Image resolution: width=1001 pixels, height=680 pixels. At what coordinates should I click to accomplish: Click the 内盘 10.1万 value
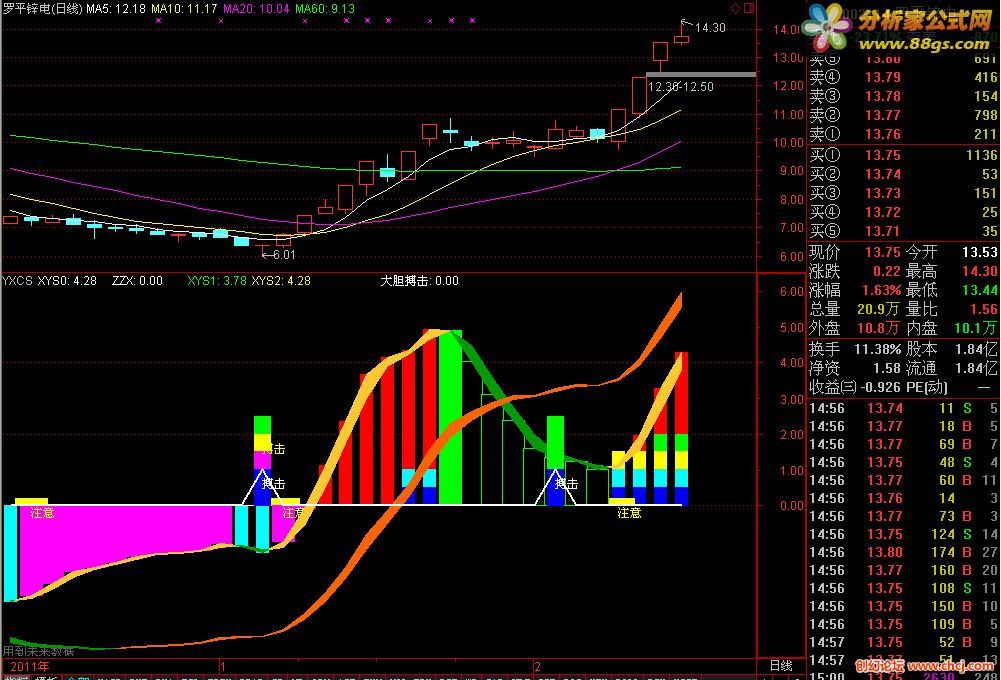976,328
